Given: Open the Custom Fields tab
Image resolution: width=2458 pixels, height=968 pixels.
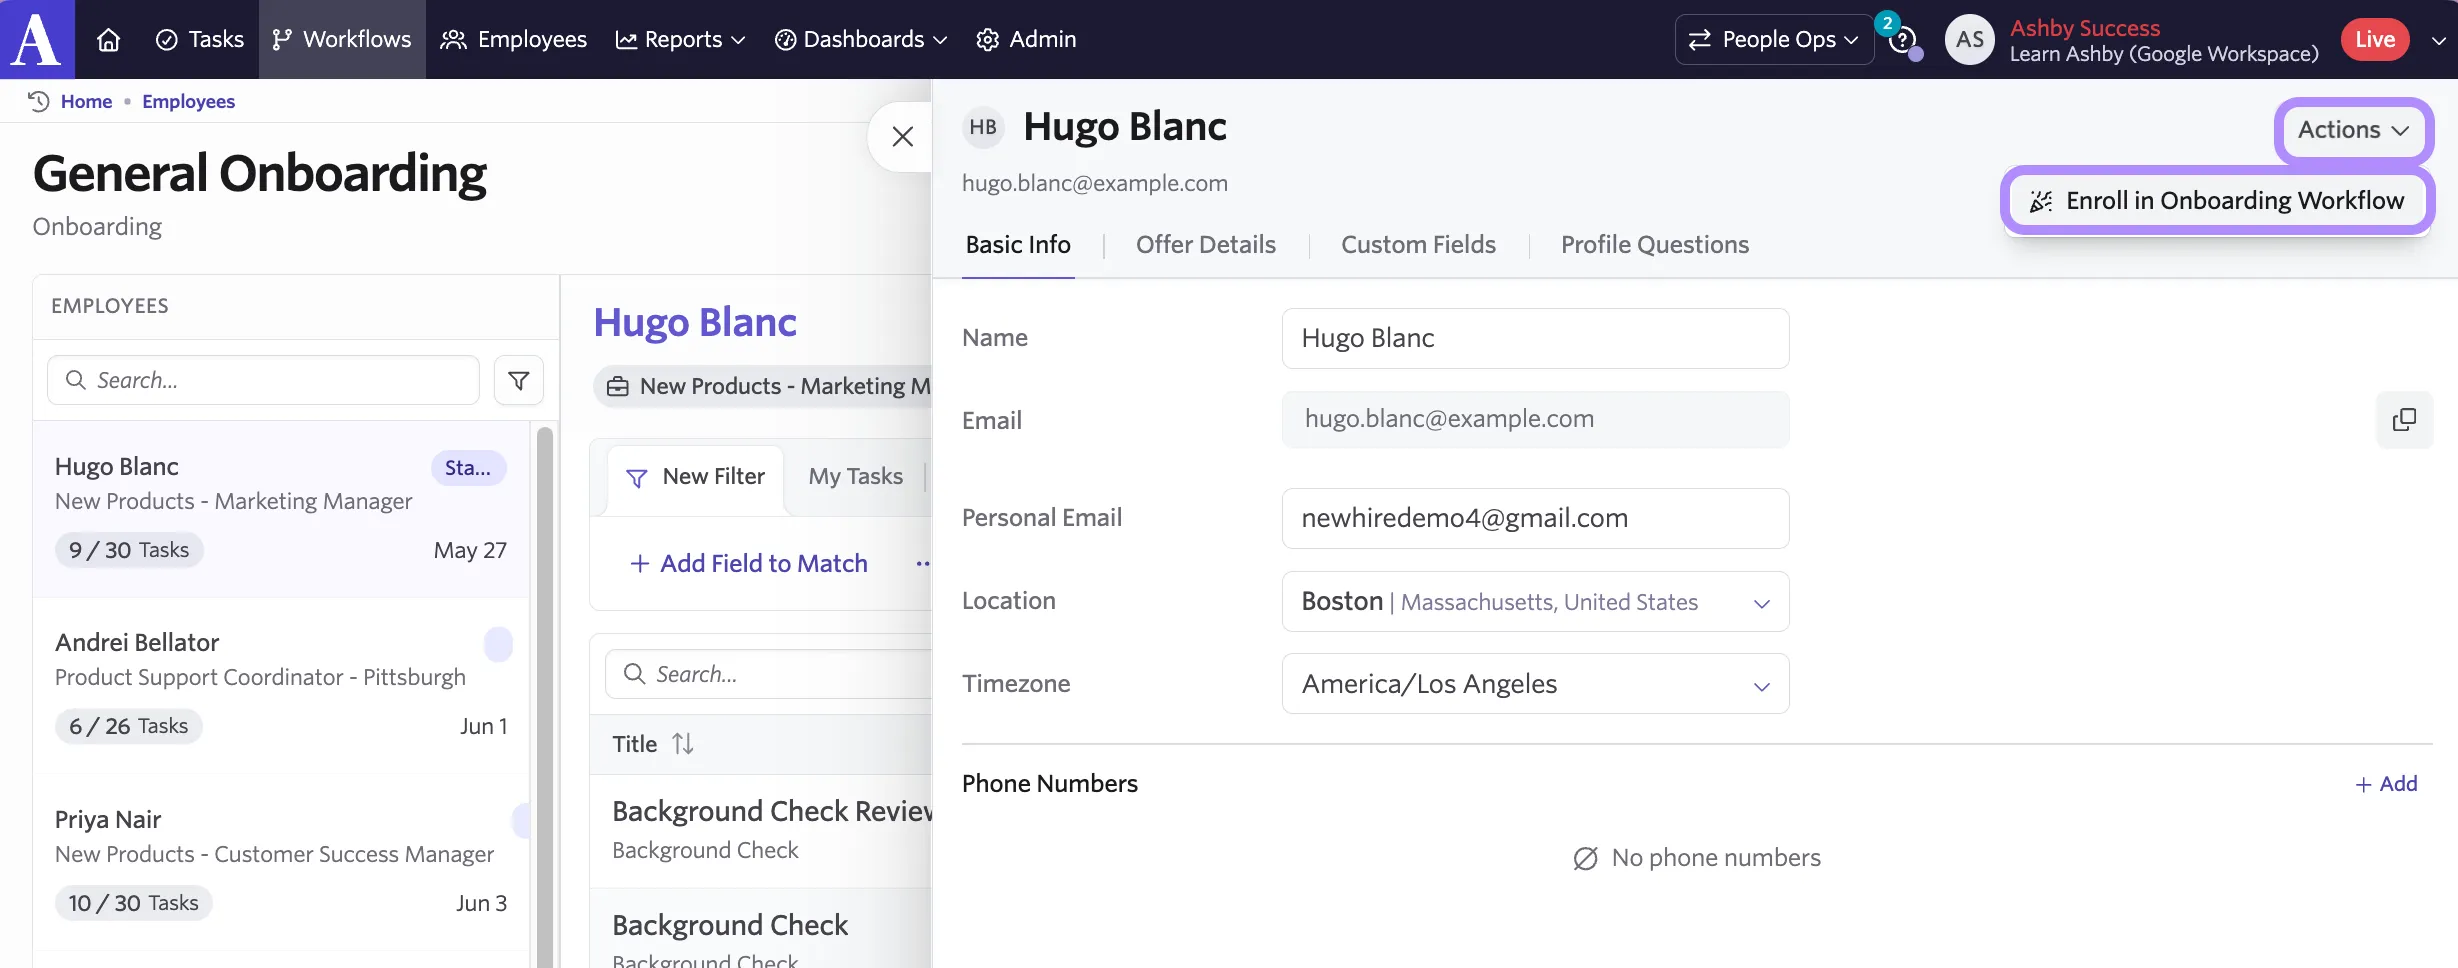Looking at the screenshot, I should pos(1418,245).
